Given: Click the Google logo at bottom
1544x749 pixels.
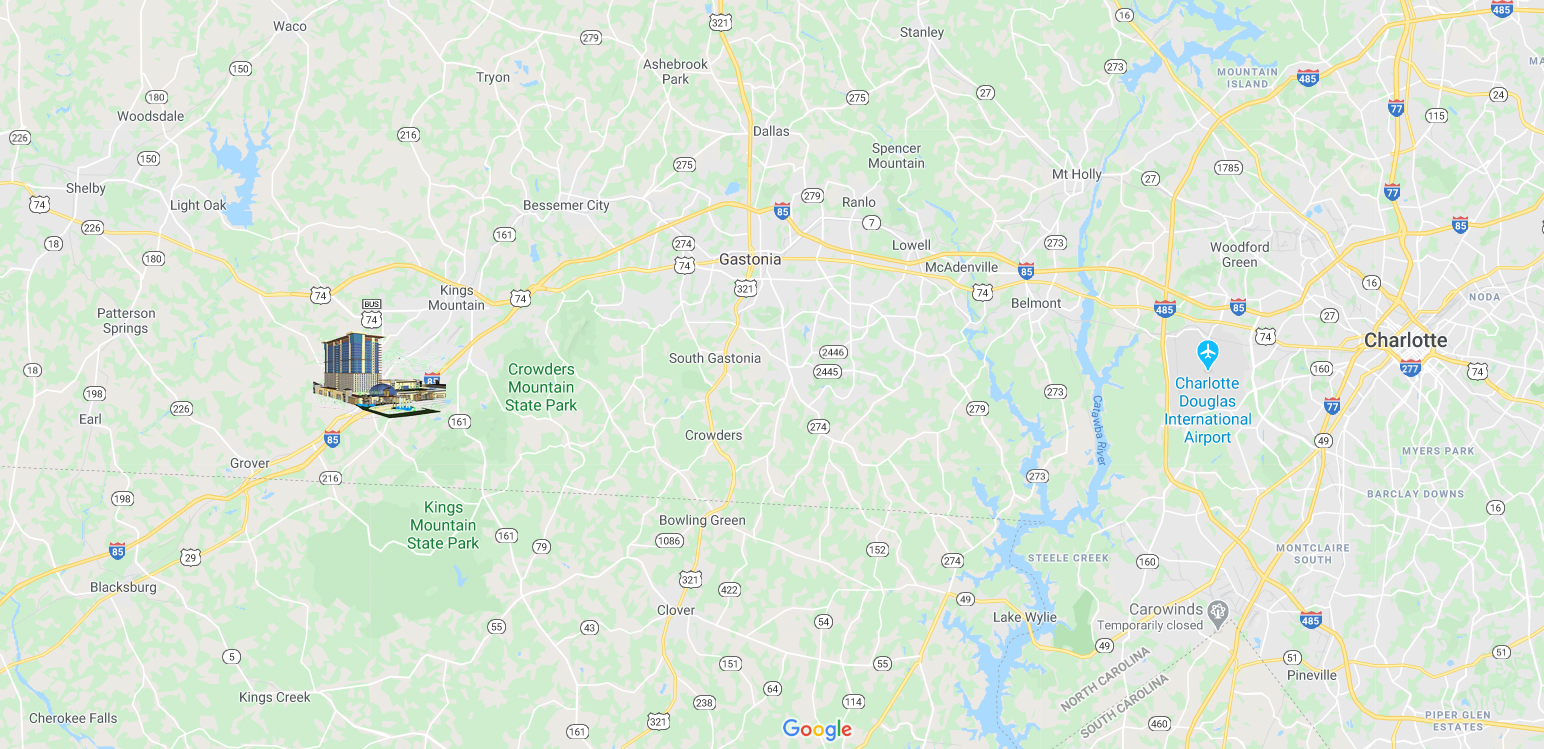Looking at the screenshot, I should [x=817, y=730].
